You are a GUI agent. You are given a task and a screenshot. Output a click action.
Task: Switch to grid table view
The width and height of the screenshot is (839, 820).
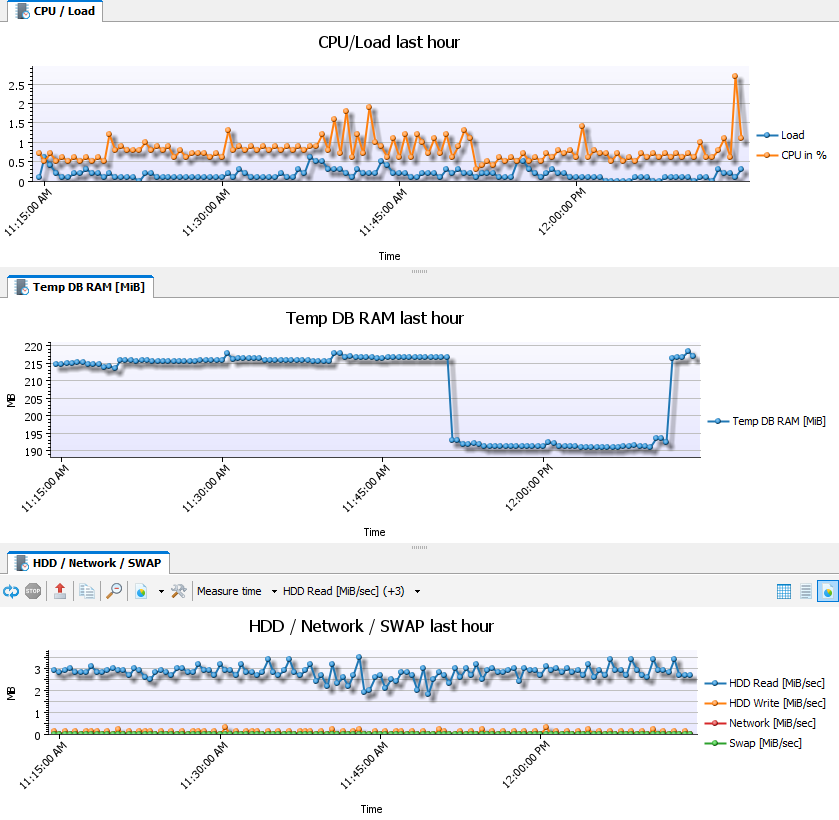pyautogui.click(x=784, y=591)
